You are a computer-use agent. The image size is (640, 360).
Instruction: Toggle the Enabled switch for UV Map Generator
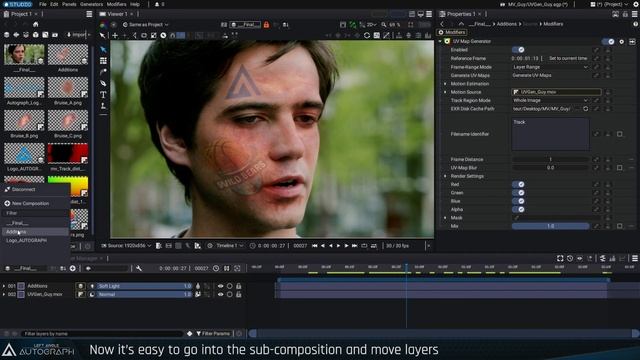[518, 50]
